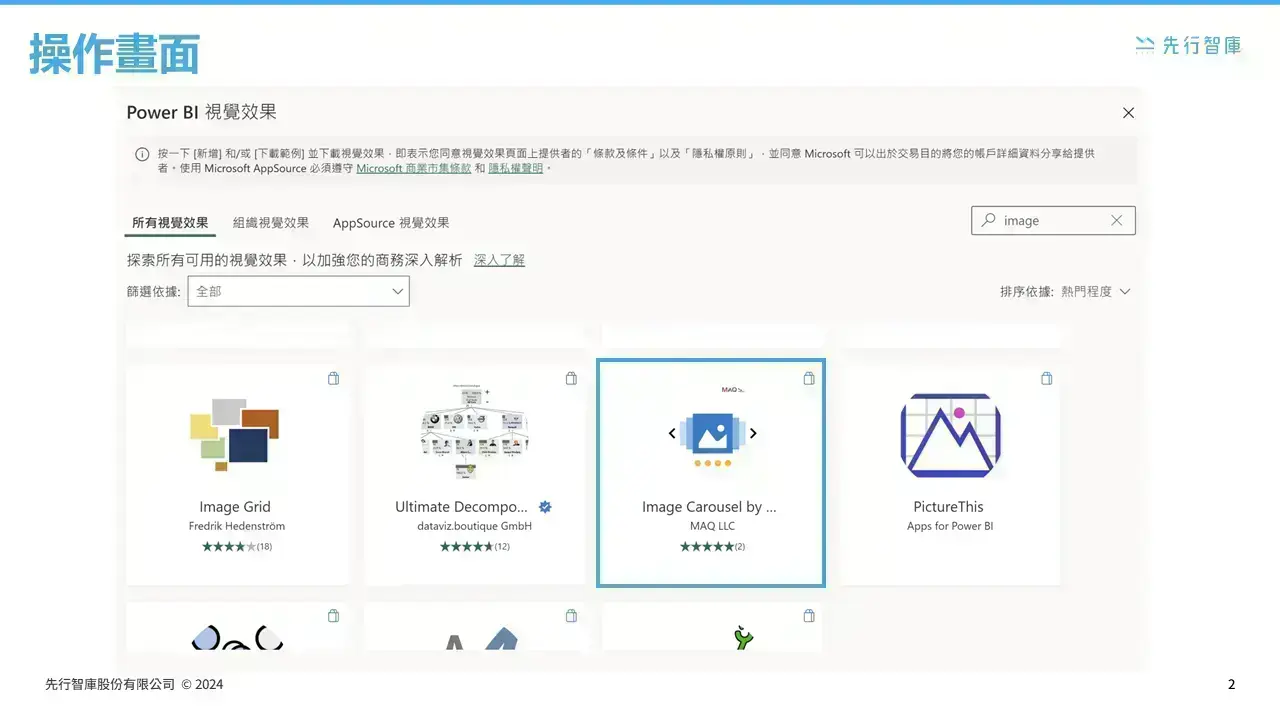Viewport: 1280px width, 720px height.
Task: Click the info icon beside the terms notice
Action: [143, 154]
